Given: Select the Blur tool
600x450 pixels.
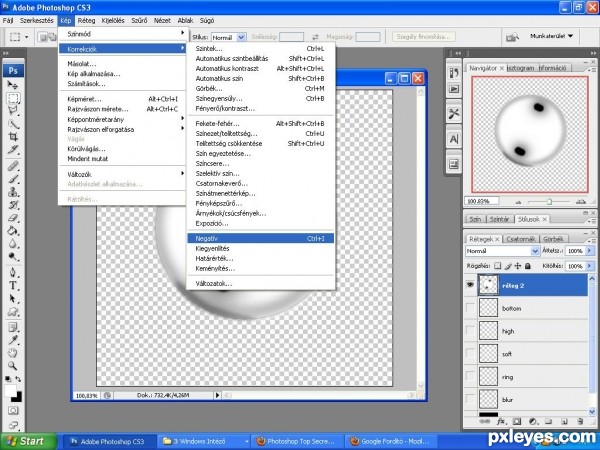Looking at the screenshot, I should (13, 244).
